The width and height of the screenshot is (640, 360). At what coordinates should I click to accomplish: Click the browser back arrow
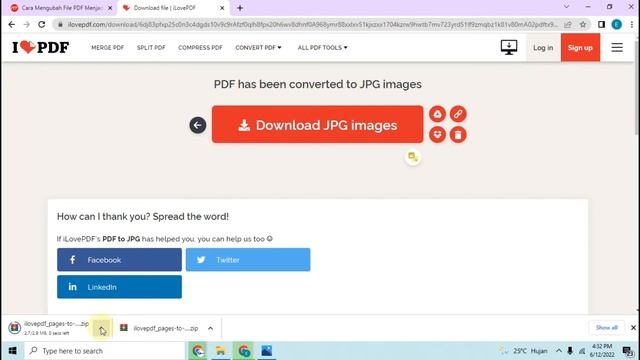tap(11, 24)
